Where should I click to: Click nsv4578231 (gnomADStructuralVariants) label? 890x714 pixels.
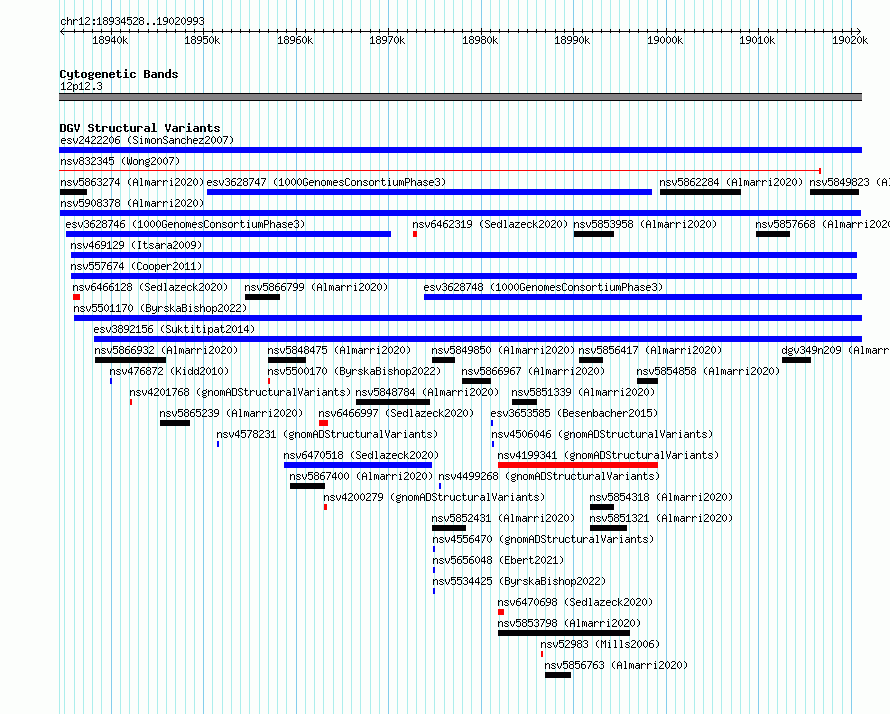(x=328, y=434)
